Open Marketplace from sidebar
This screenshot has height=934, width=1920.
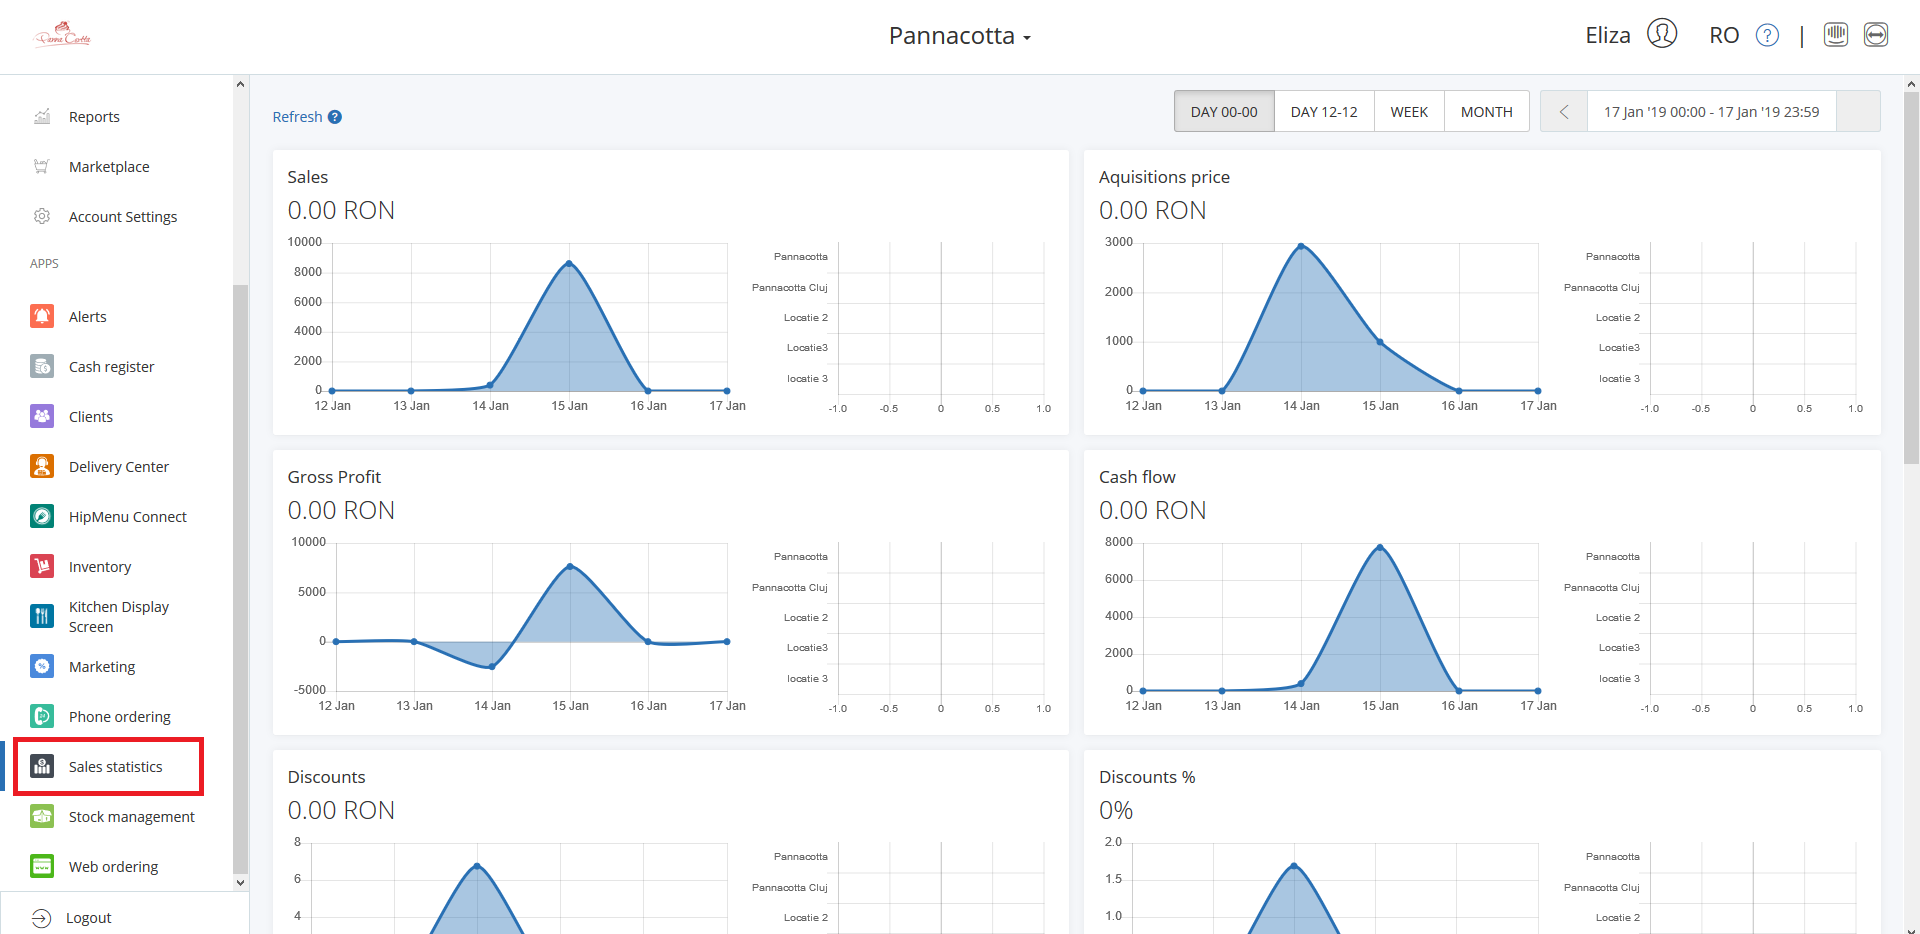click(x=109, y=167)
